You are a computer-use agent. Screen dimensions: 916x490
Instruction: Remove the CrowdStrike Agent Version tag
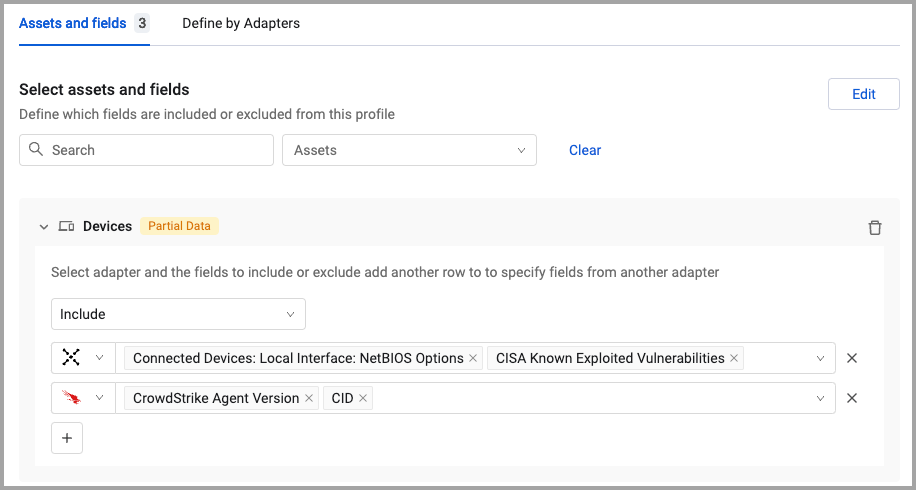309,398
